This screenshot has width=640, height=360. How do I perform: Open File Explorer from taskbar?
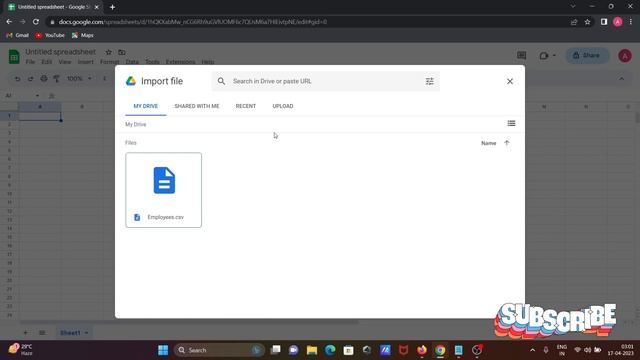(x=312, y=350)
